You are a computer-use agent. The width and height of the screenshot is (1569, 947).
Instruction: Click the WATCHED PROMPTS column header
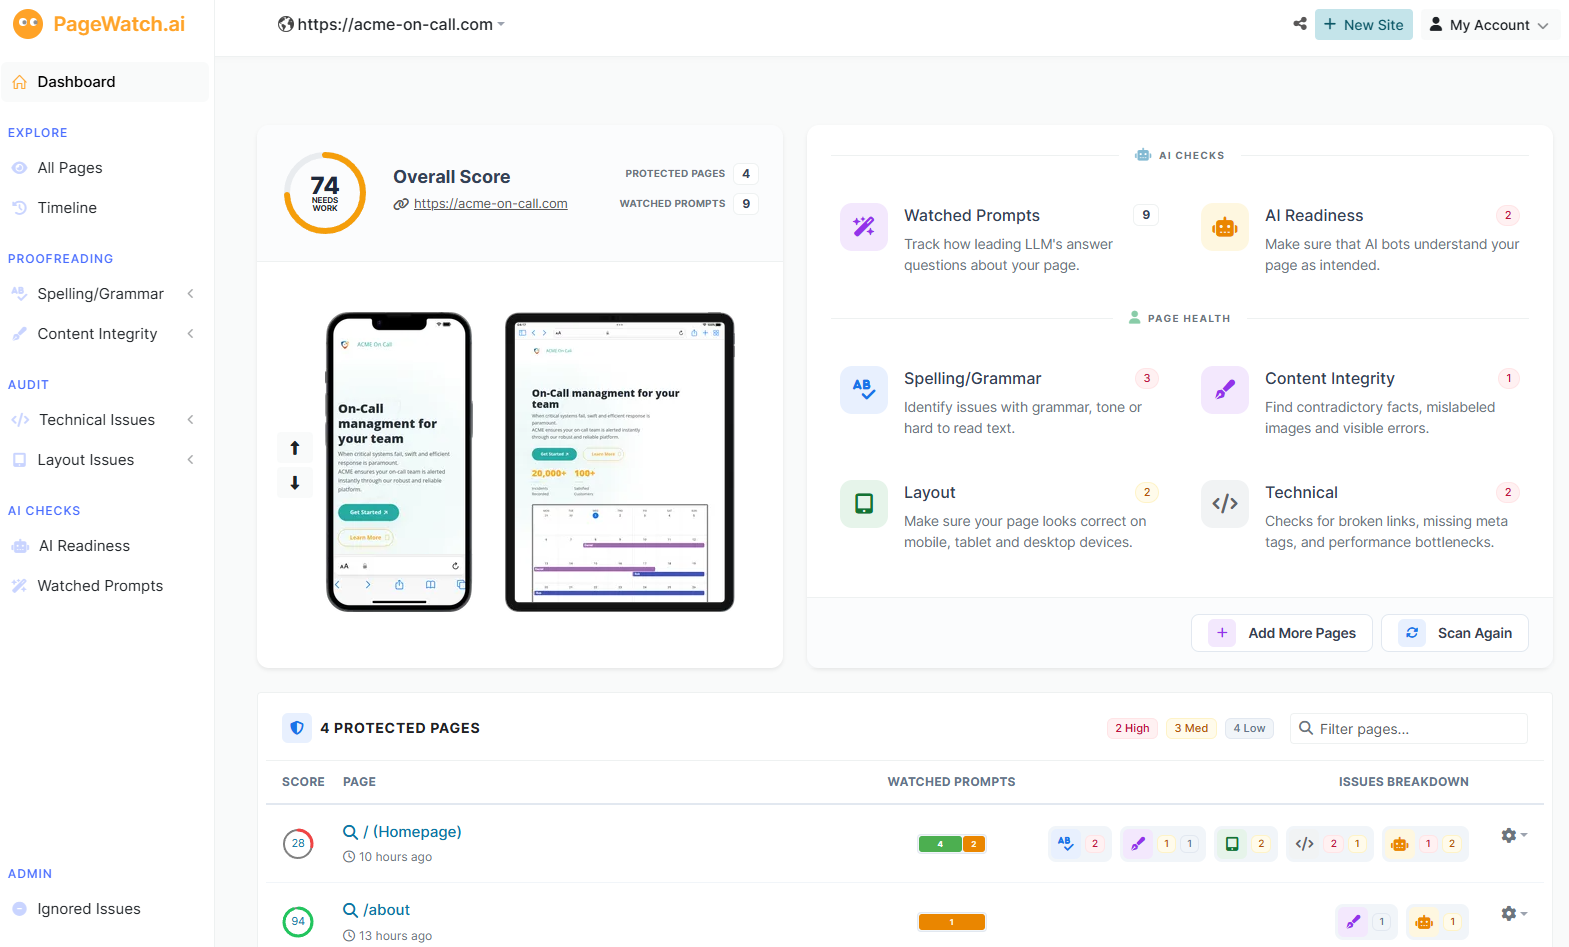[952, 782]
